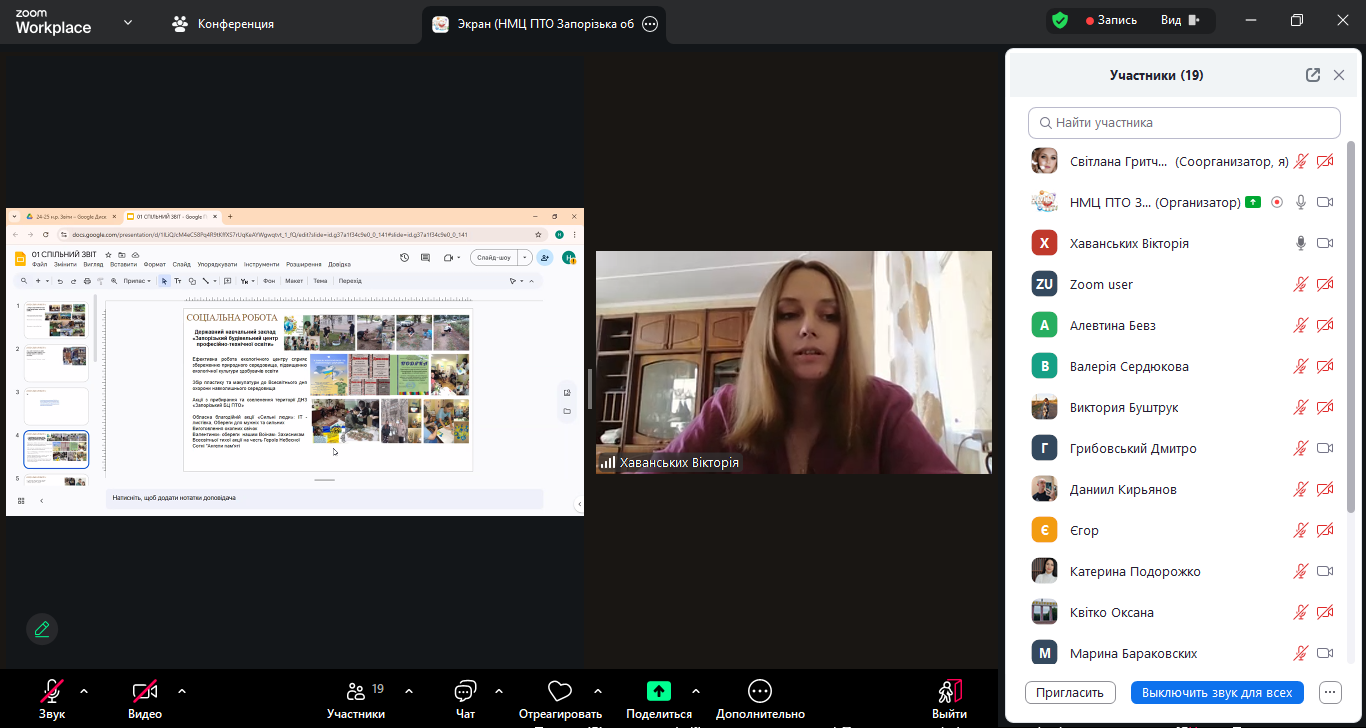
Task: Click the Пригласить button
Action: [x=1070, y=692]
